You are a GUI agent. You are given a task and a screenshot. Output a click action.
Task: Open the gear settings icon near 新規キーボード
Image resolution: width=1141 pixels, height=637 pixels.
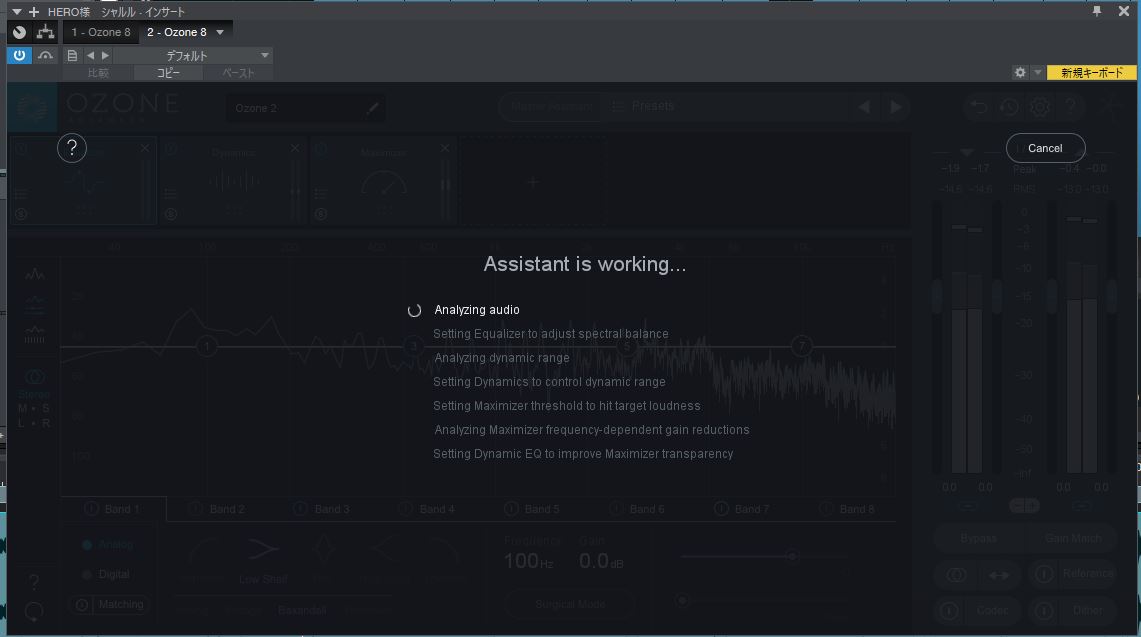(x=1020, y=72)
